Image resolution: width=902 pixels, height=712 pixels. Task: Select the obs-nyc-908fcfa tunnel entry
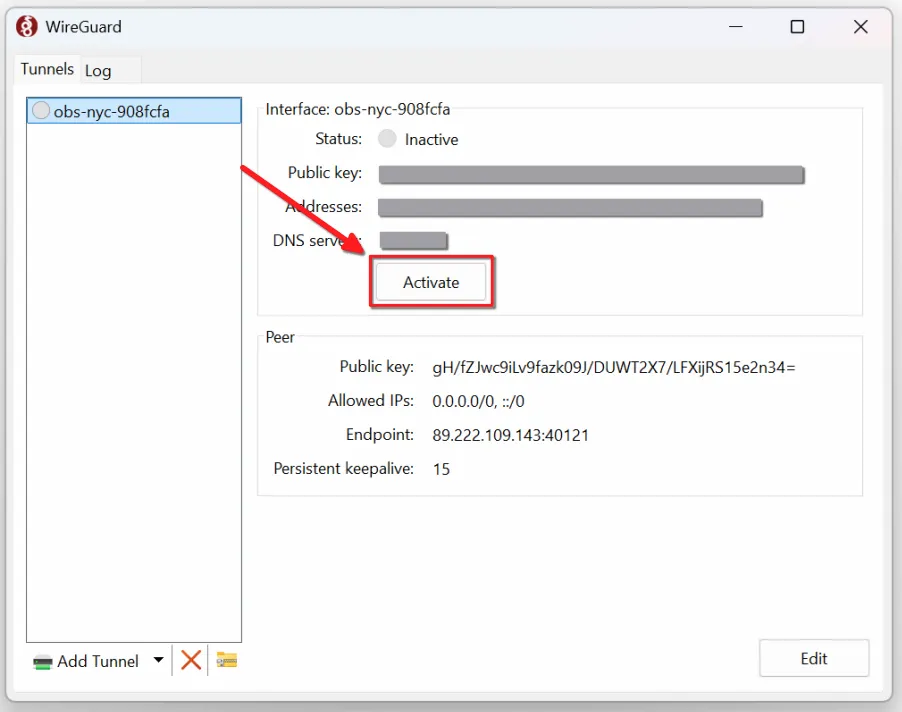[x=112, y=111]
